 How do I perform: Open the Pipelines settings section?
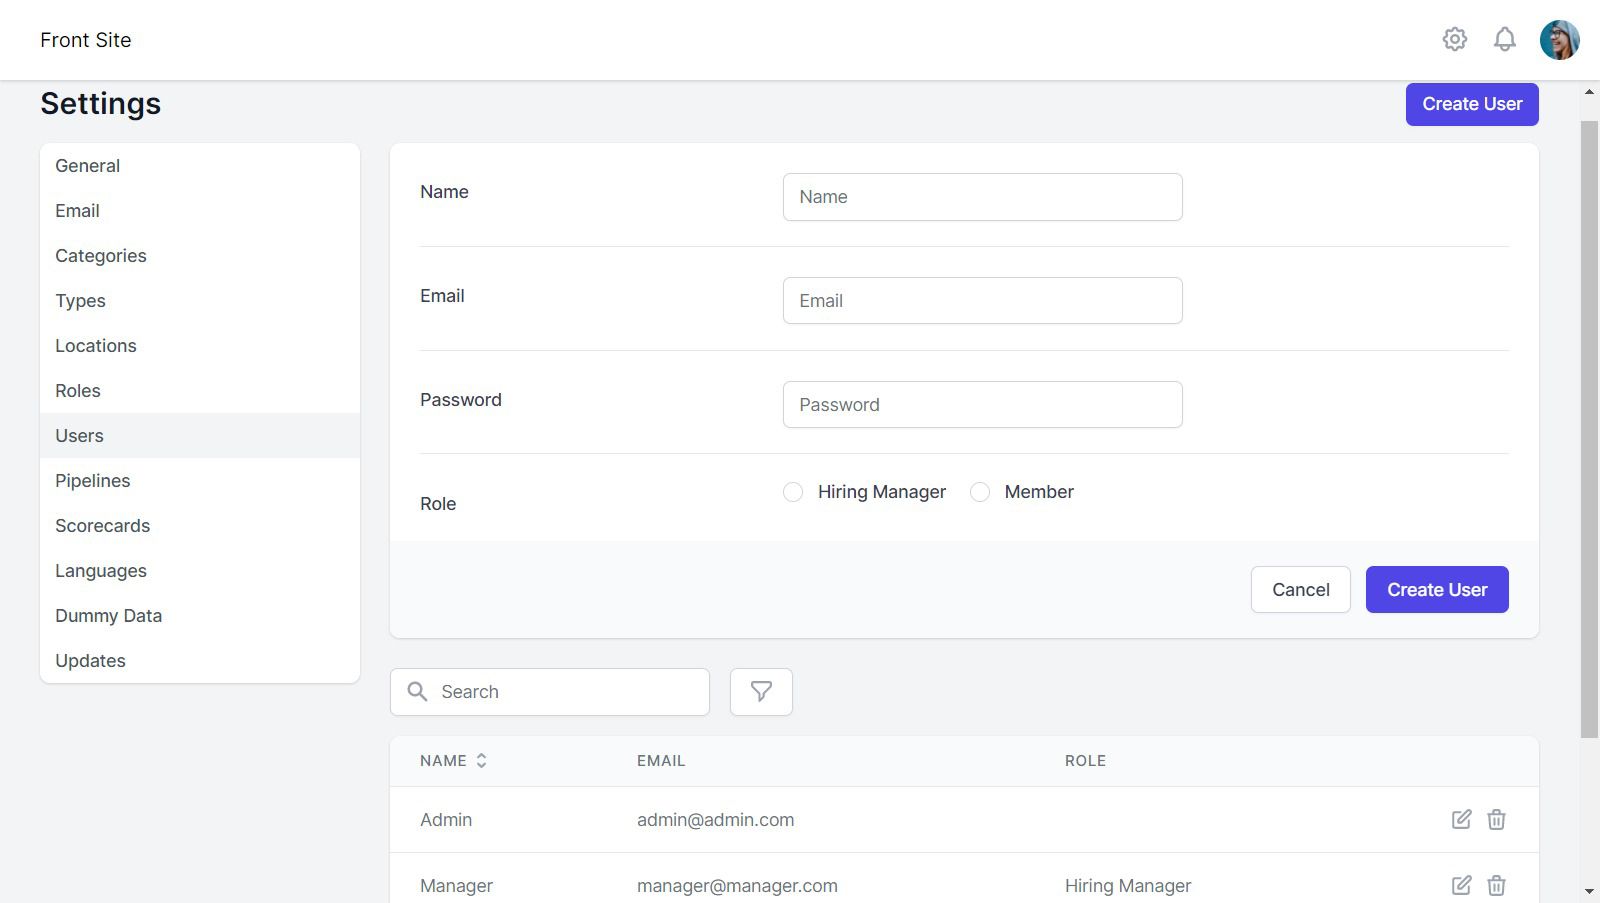93,481
